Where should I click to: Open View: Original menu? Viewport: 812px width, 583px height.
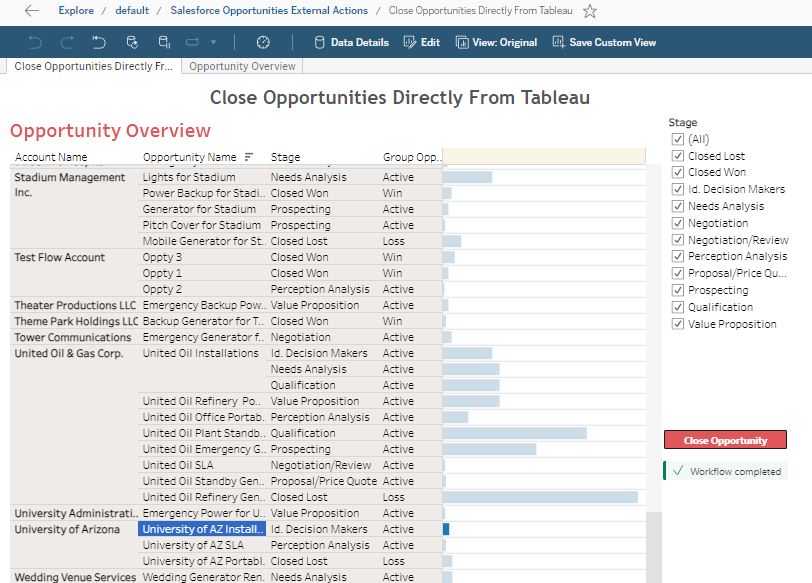(x=496, y=42)
